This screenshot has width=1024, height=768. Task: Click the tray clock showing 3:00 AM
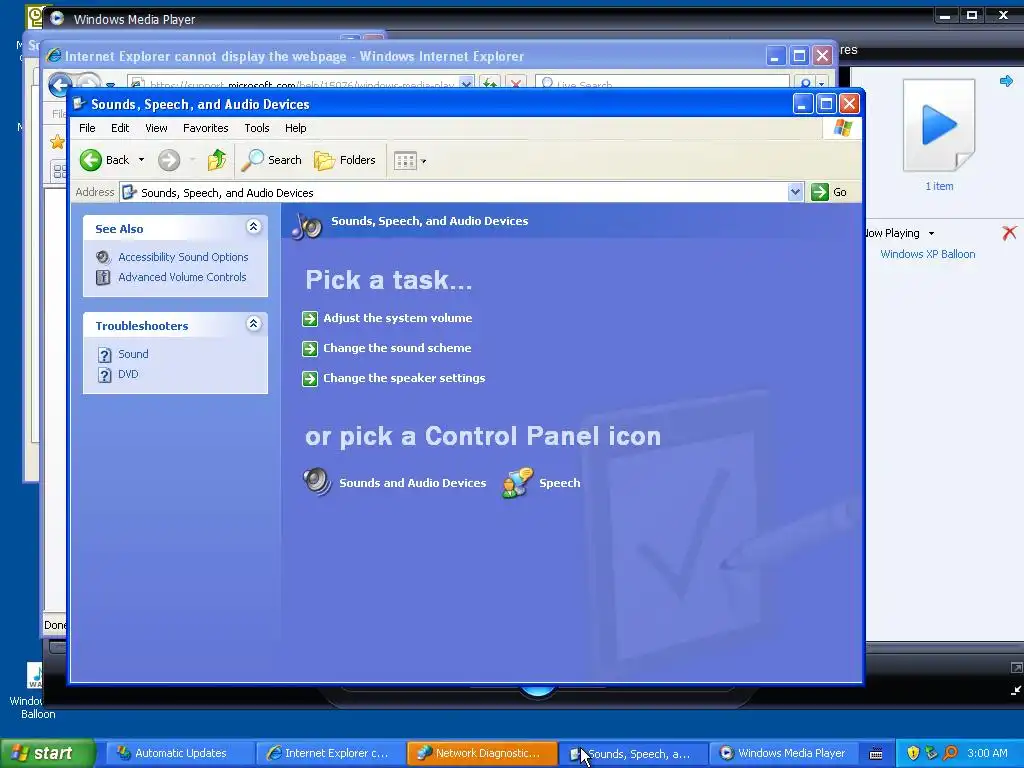click(987, 753)
